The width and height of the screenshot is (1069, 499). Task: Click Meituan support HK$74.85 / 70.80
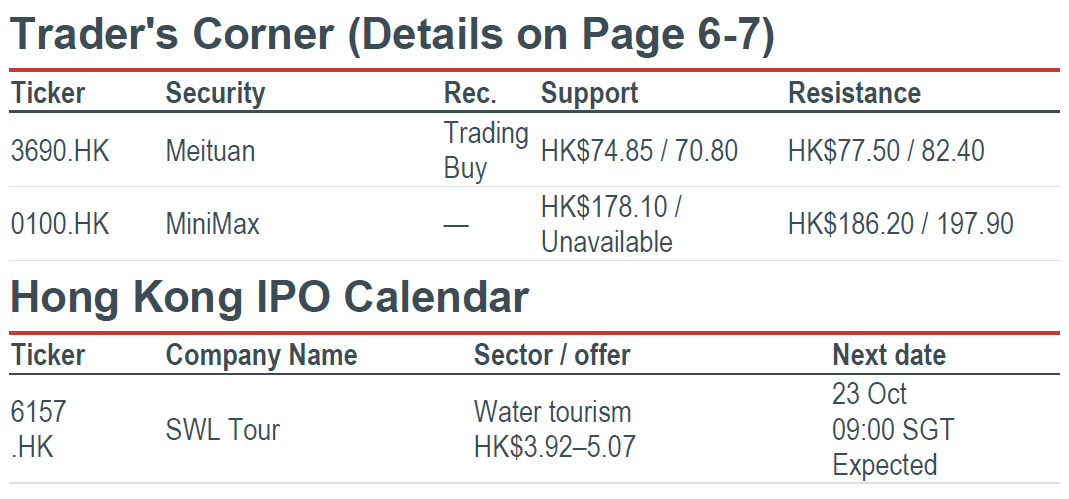pyautogui.click(x=639, y=151)
